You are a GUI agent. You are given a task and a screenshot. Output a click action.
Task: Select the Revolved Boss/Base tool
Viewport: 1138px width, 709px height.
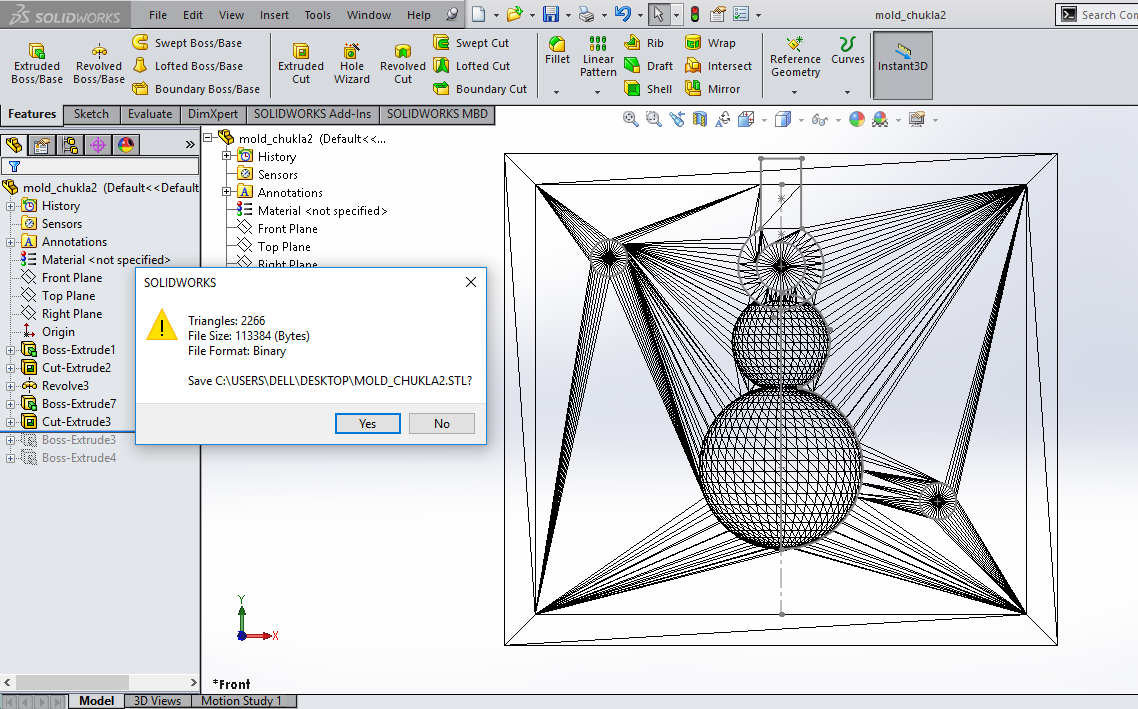point(99,64)
